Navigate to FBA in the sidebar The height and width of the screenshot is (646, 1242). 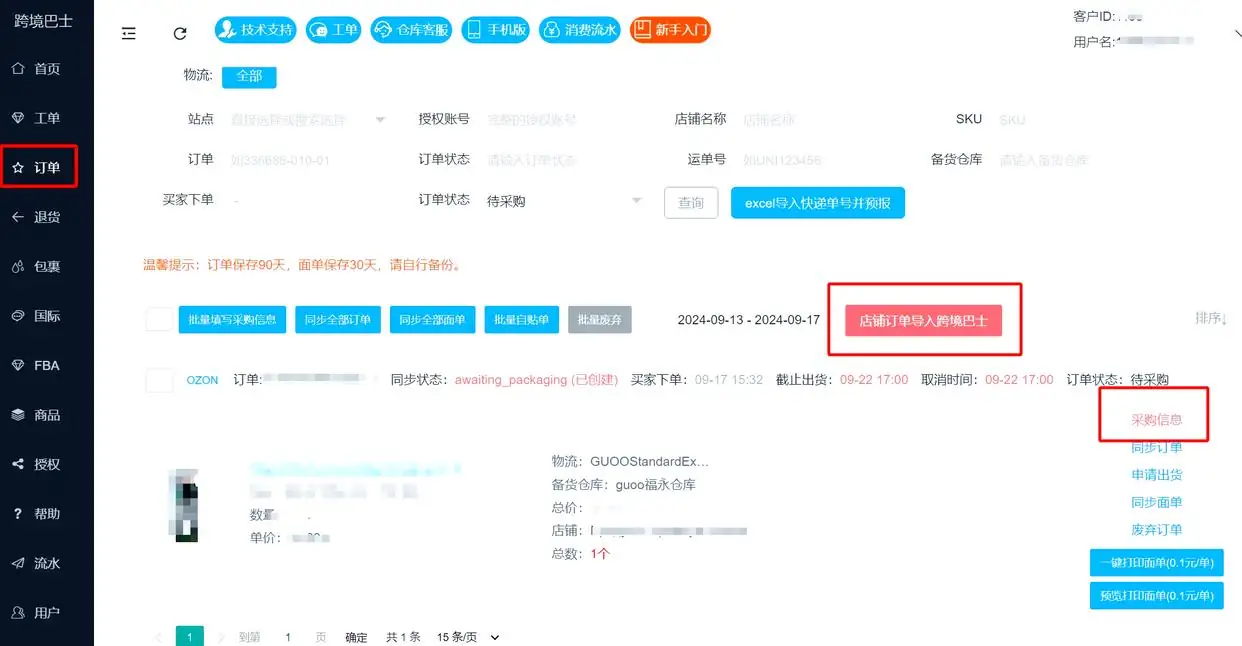pos(40,364)
